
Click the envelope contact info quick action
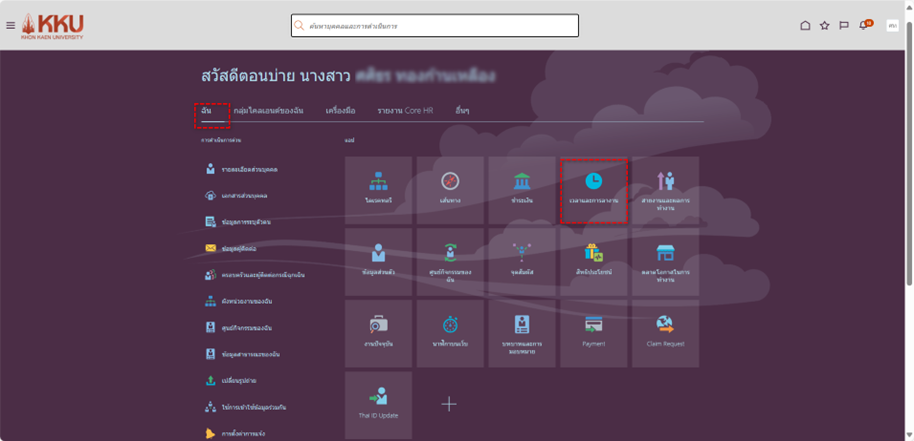[x=236, y=248]
